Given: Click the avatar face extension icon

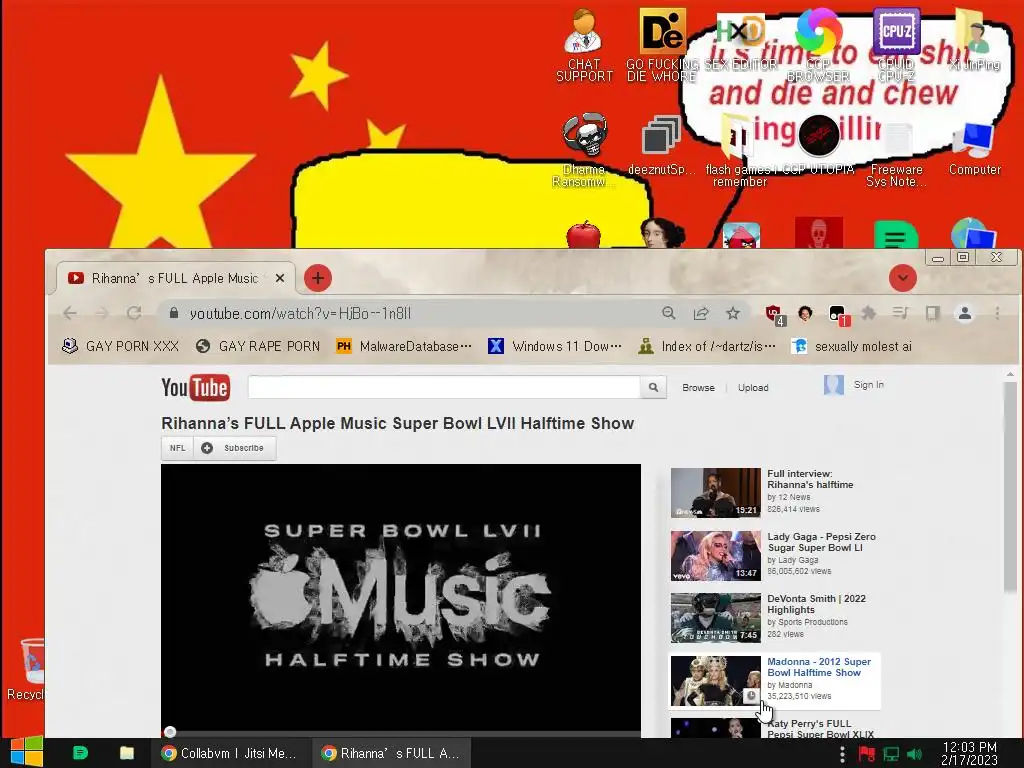Looking at the screenshot, I should [x=805, y=313].
